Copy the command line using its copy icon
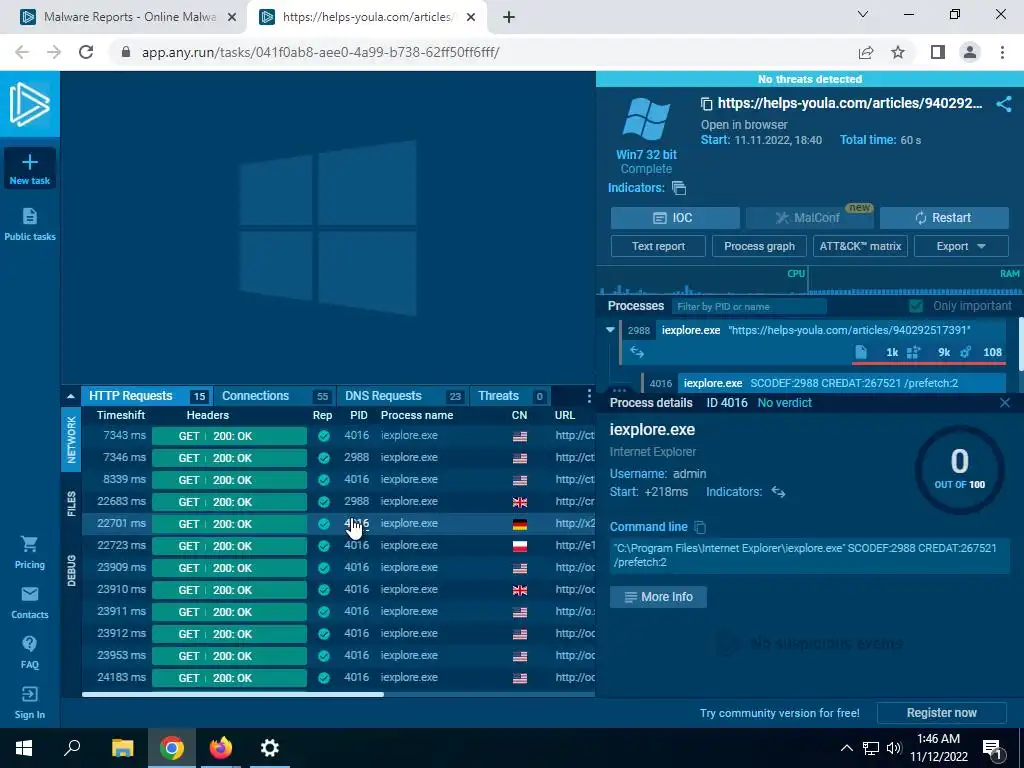The height and width of the screenshot is (768, 1024). point(699,527)
